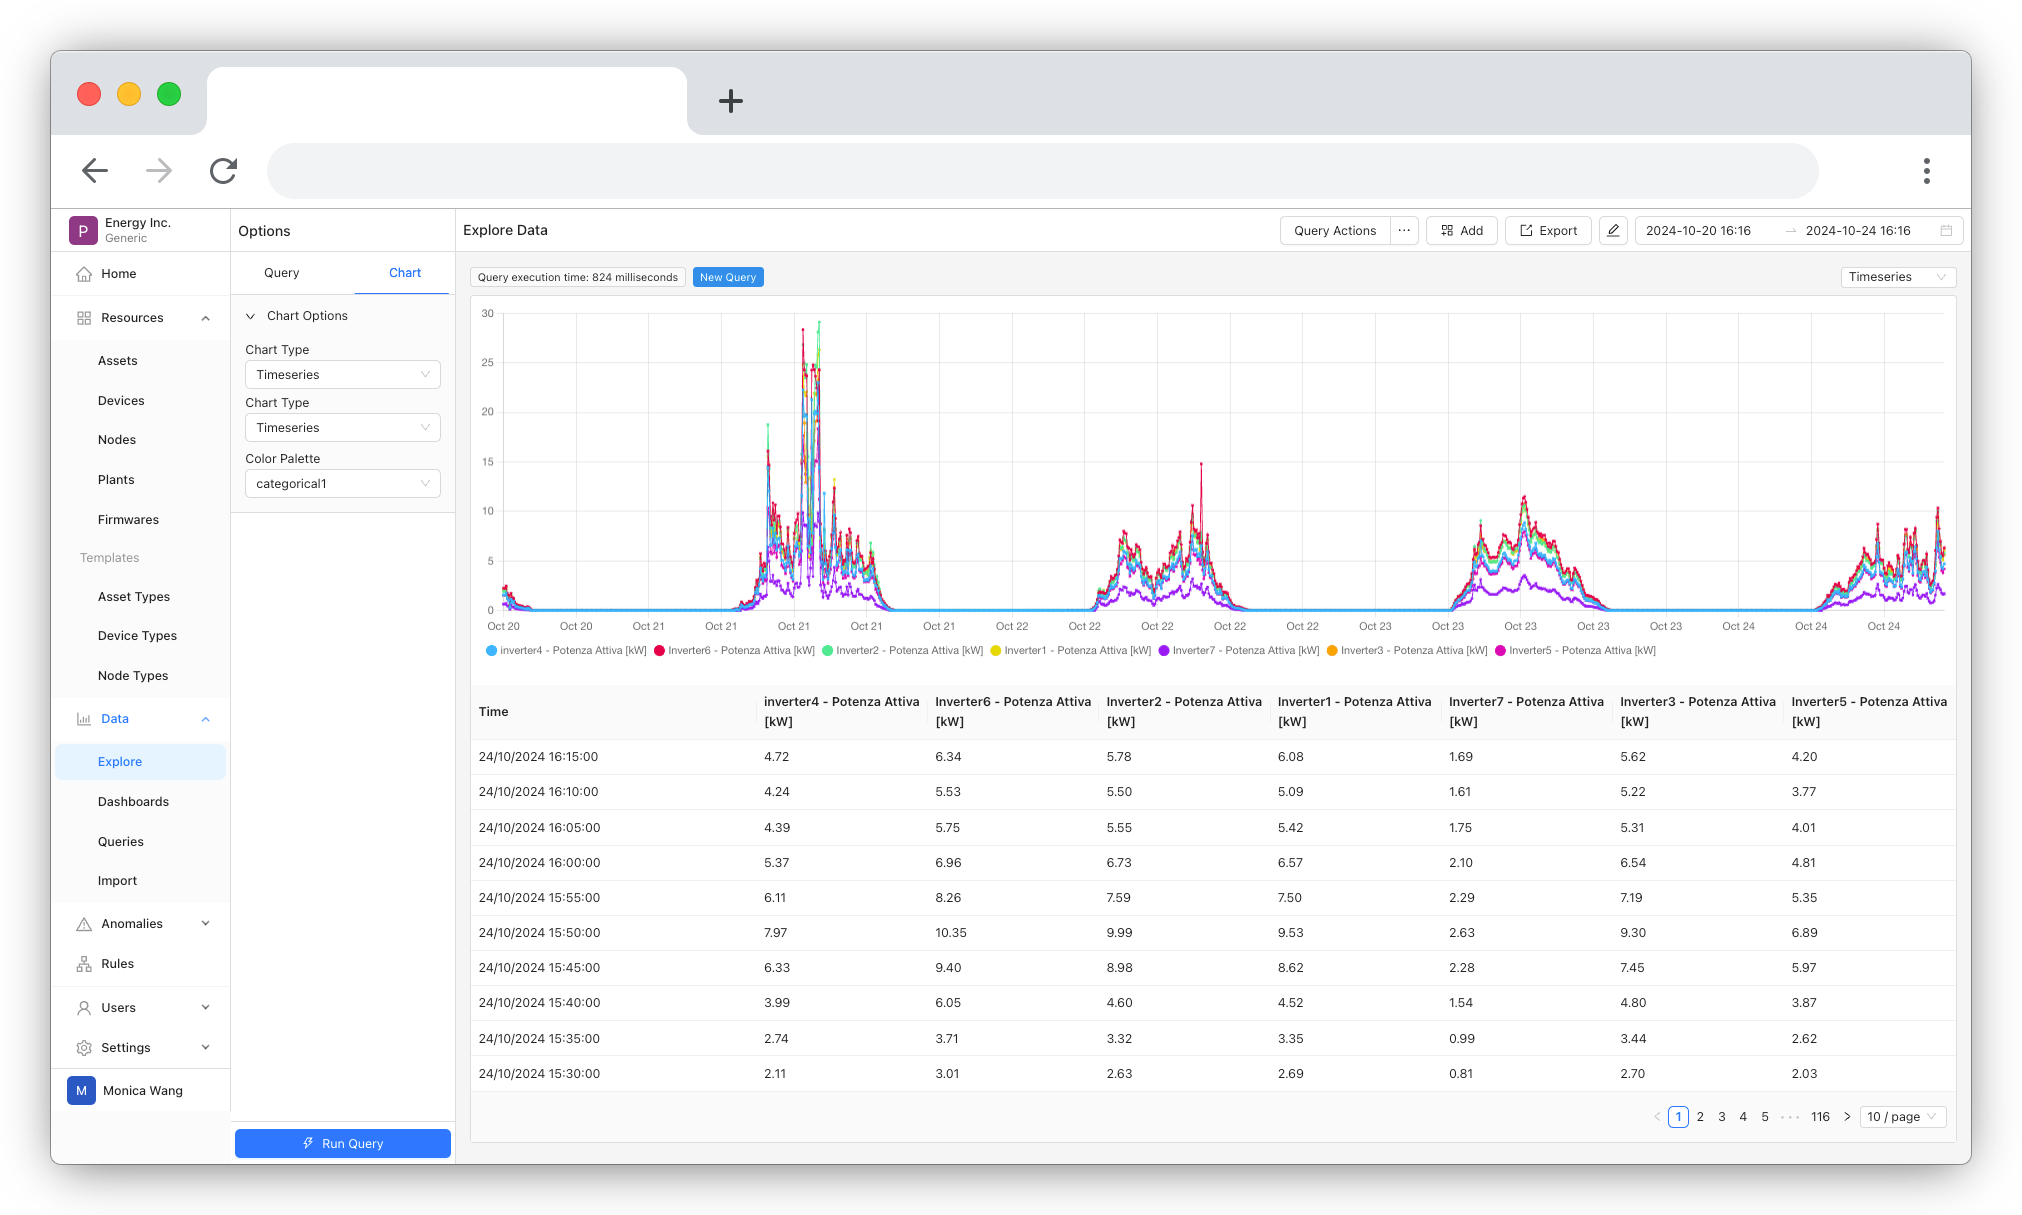Click the Settings gear icon in sidebar
Image resolution: width=2022 pixels, height=1215 pixels.
pos(84,1048)
